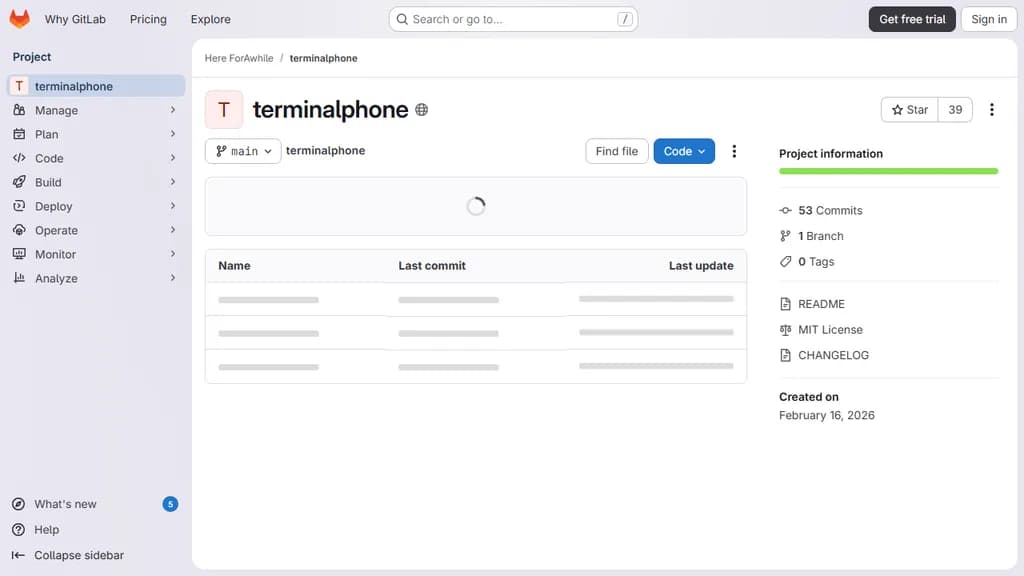Viewport: 1024px width, 576px height.
Task: Open the ellipsis menu beside the Code button
Action: click(735, 151)
